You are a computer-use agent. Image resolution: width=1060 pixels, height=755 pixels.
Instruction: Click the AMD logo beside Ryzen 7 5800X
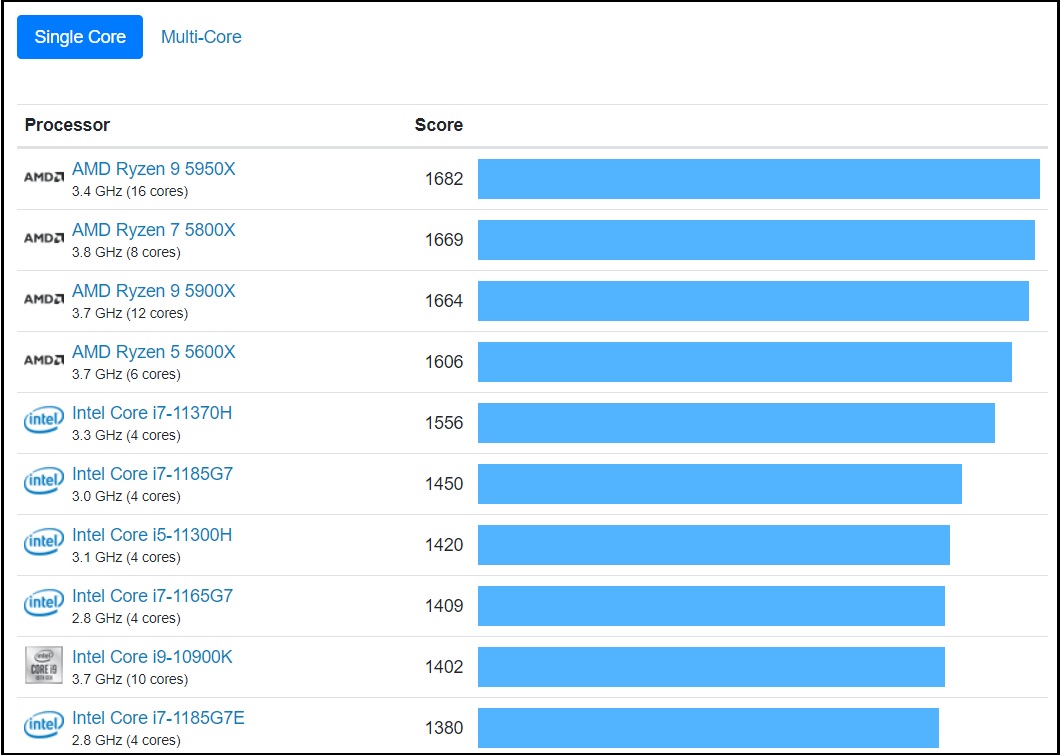(x=44, y=238)
